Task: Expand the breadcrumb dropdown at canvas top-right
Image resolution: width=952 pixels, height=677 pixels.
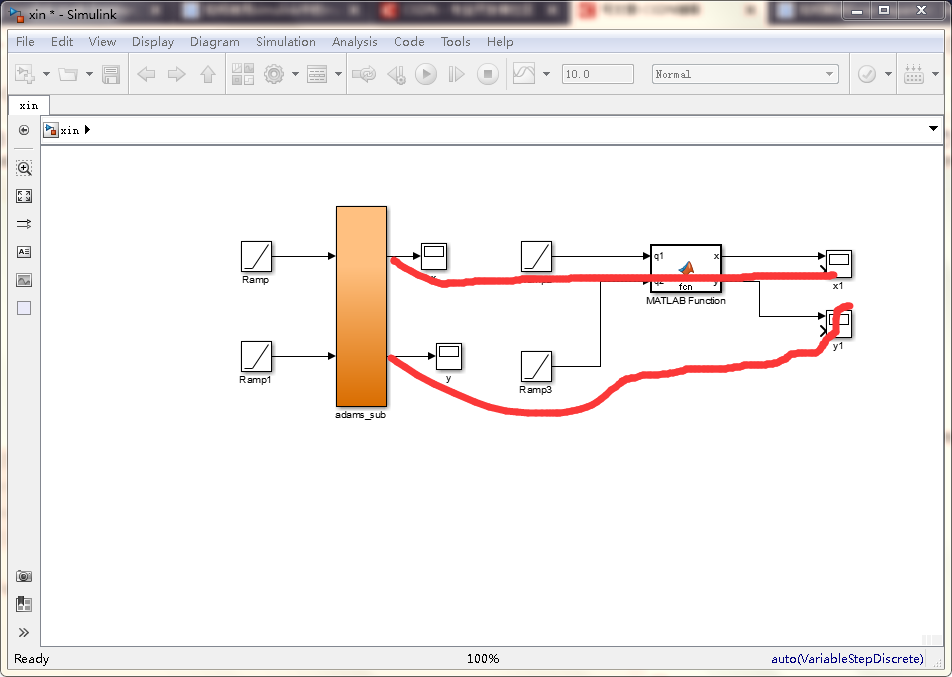Action: 933,129
